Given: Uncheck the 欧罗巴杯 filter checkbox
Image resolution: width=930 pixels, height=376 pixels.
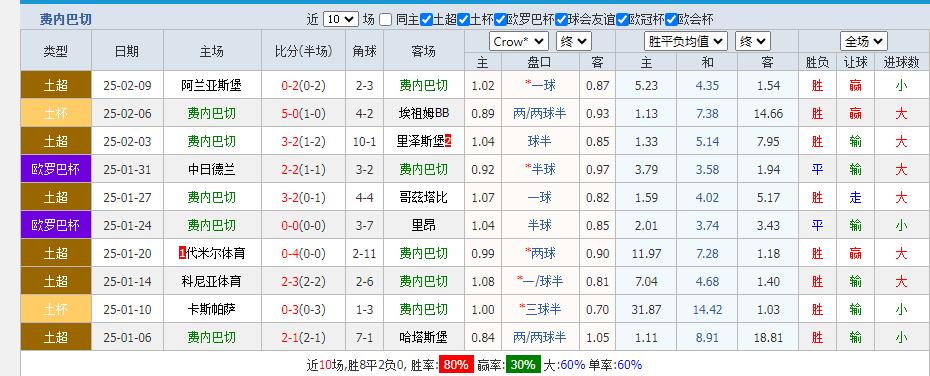Looking at the screenshot, I should [x=501, y=20].
